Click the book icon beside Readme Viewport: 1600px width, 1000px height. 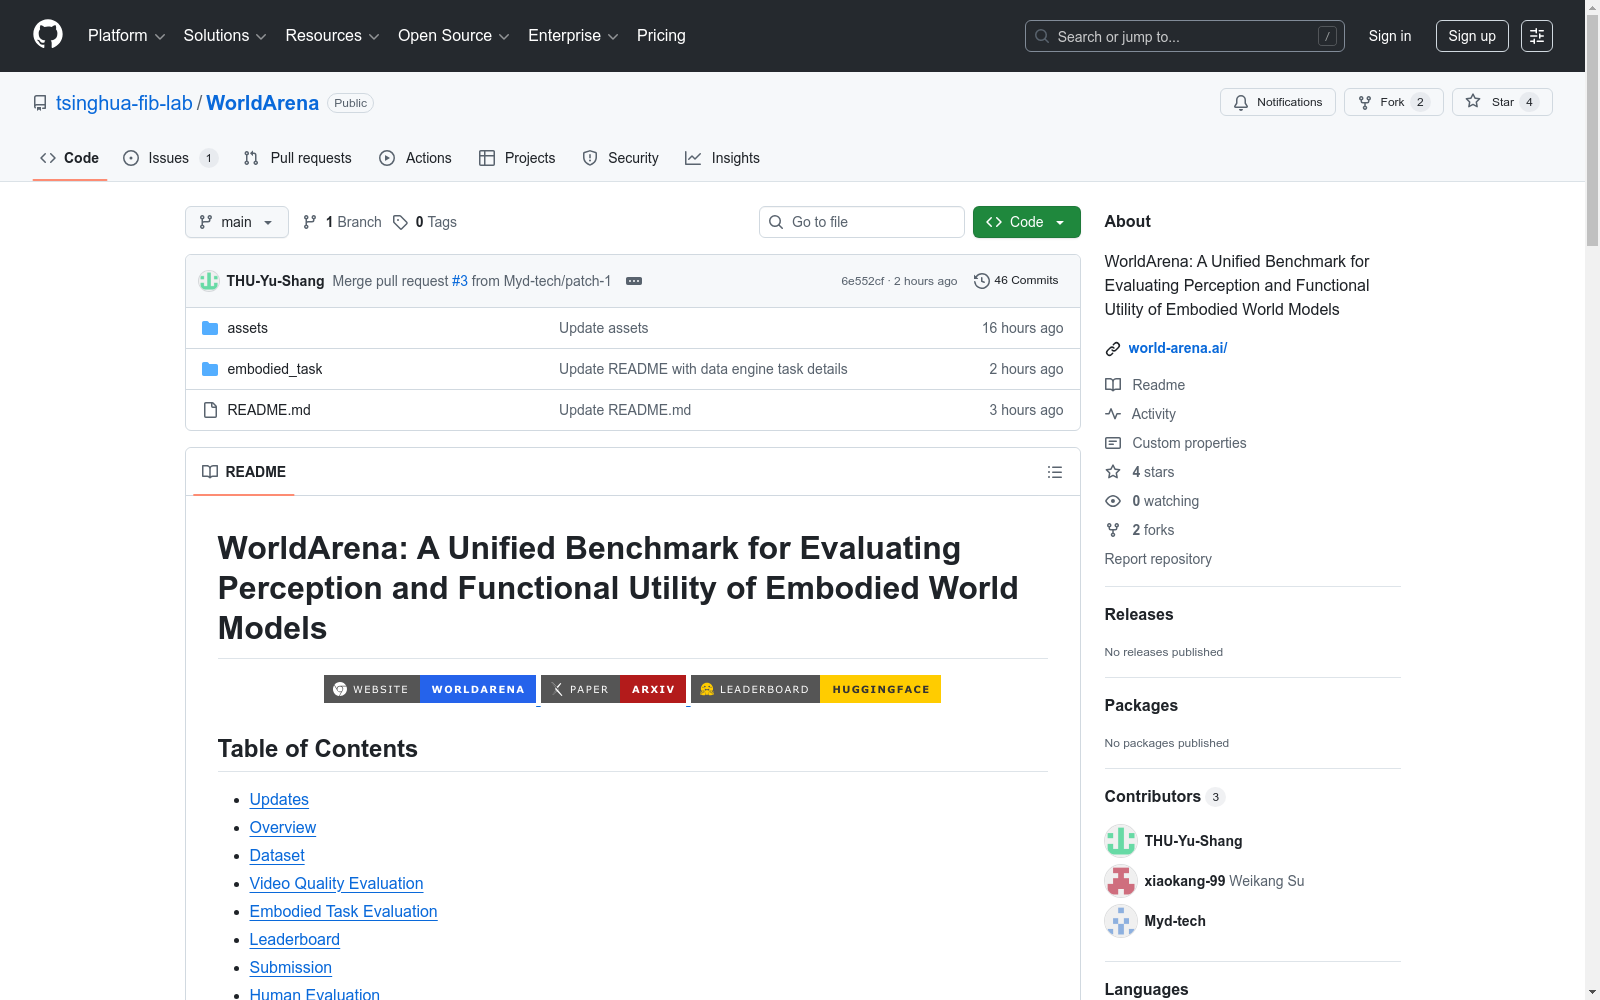(1113, 385)
